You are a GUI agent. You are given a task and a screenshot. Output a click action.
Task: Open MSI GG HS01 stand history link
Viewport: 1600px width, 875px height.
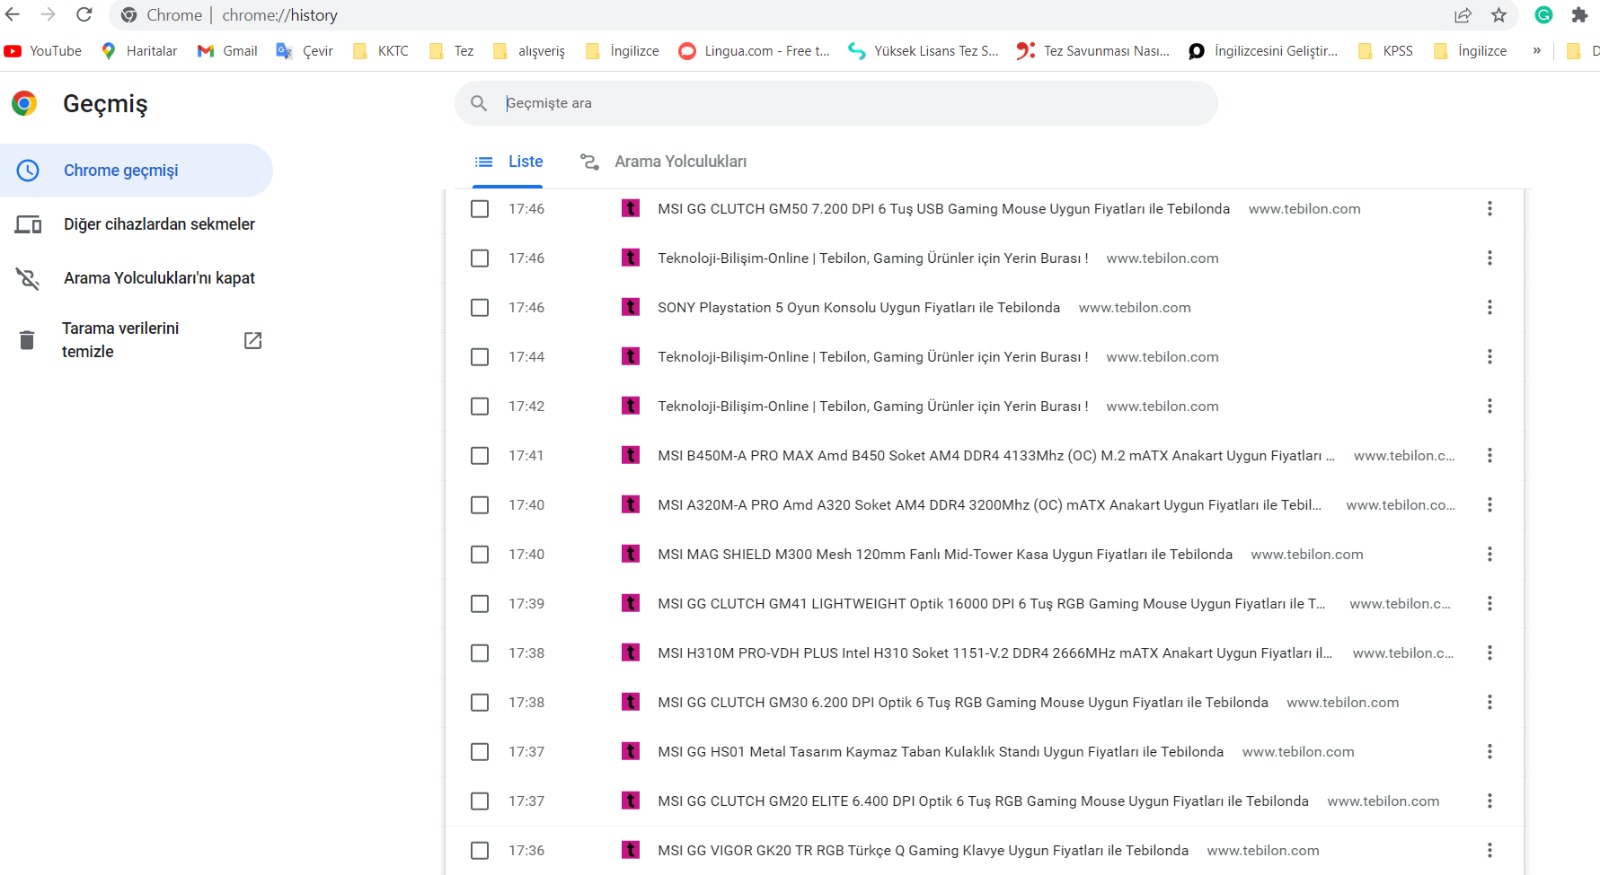click(941, 752)
